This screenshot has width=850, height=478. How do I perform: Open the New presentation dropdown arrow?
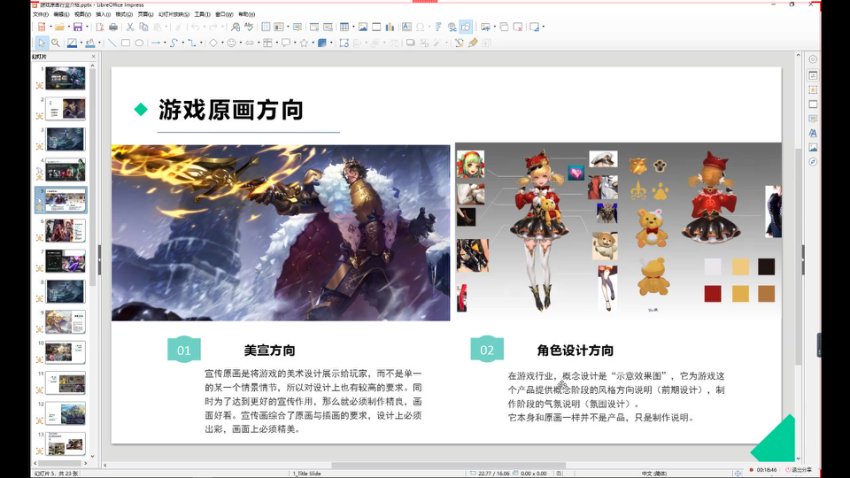50,27
